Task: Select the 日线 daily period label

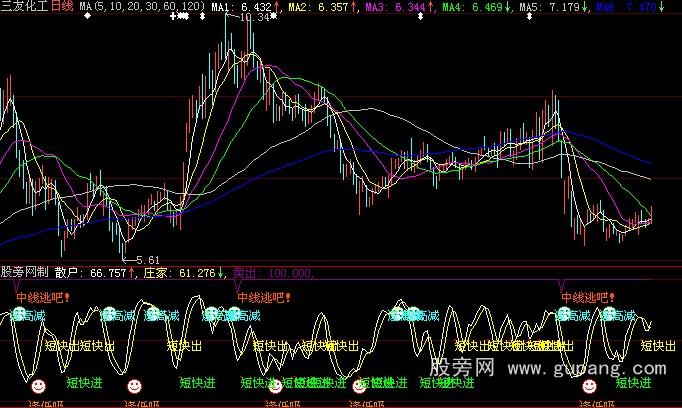Action: (63, 7)
